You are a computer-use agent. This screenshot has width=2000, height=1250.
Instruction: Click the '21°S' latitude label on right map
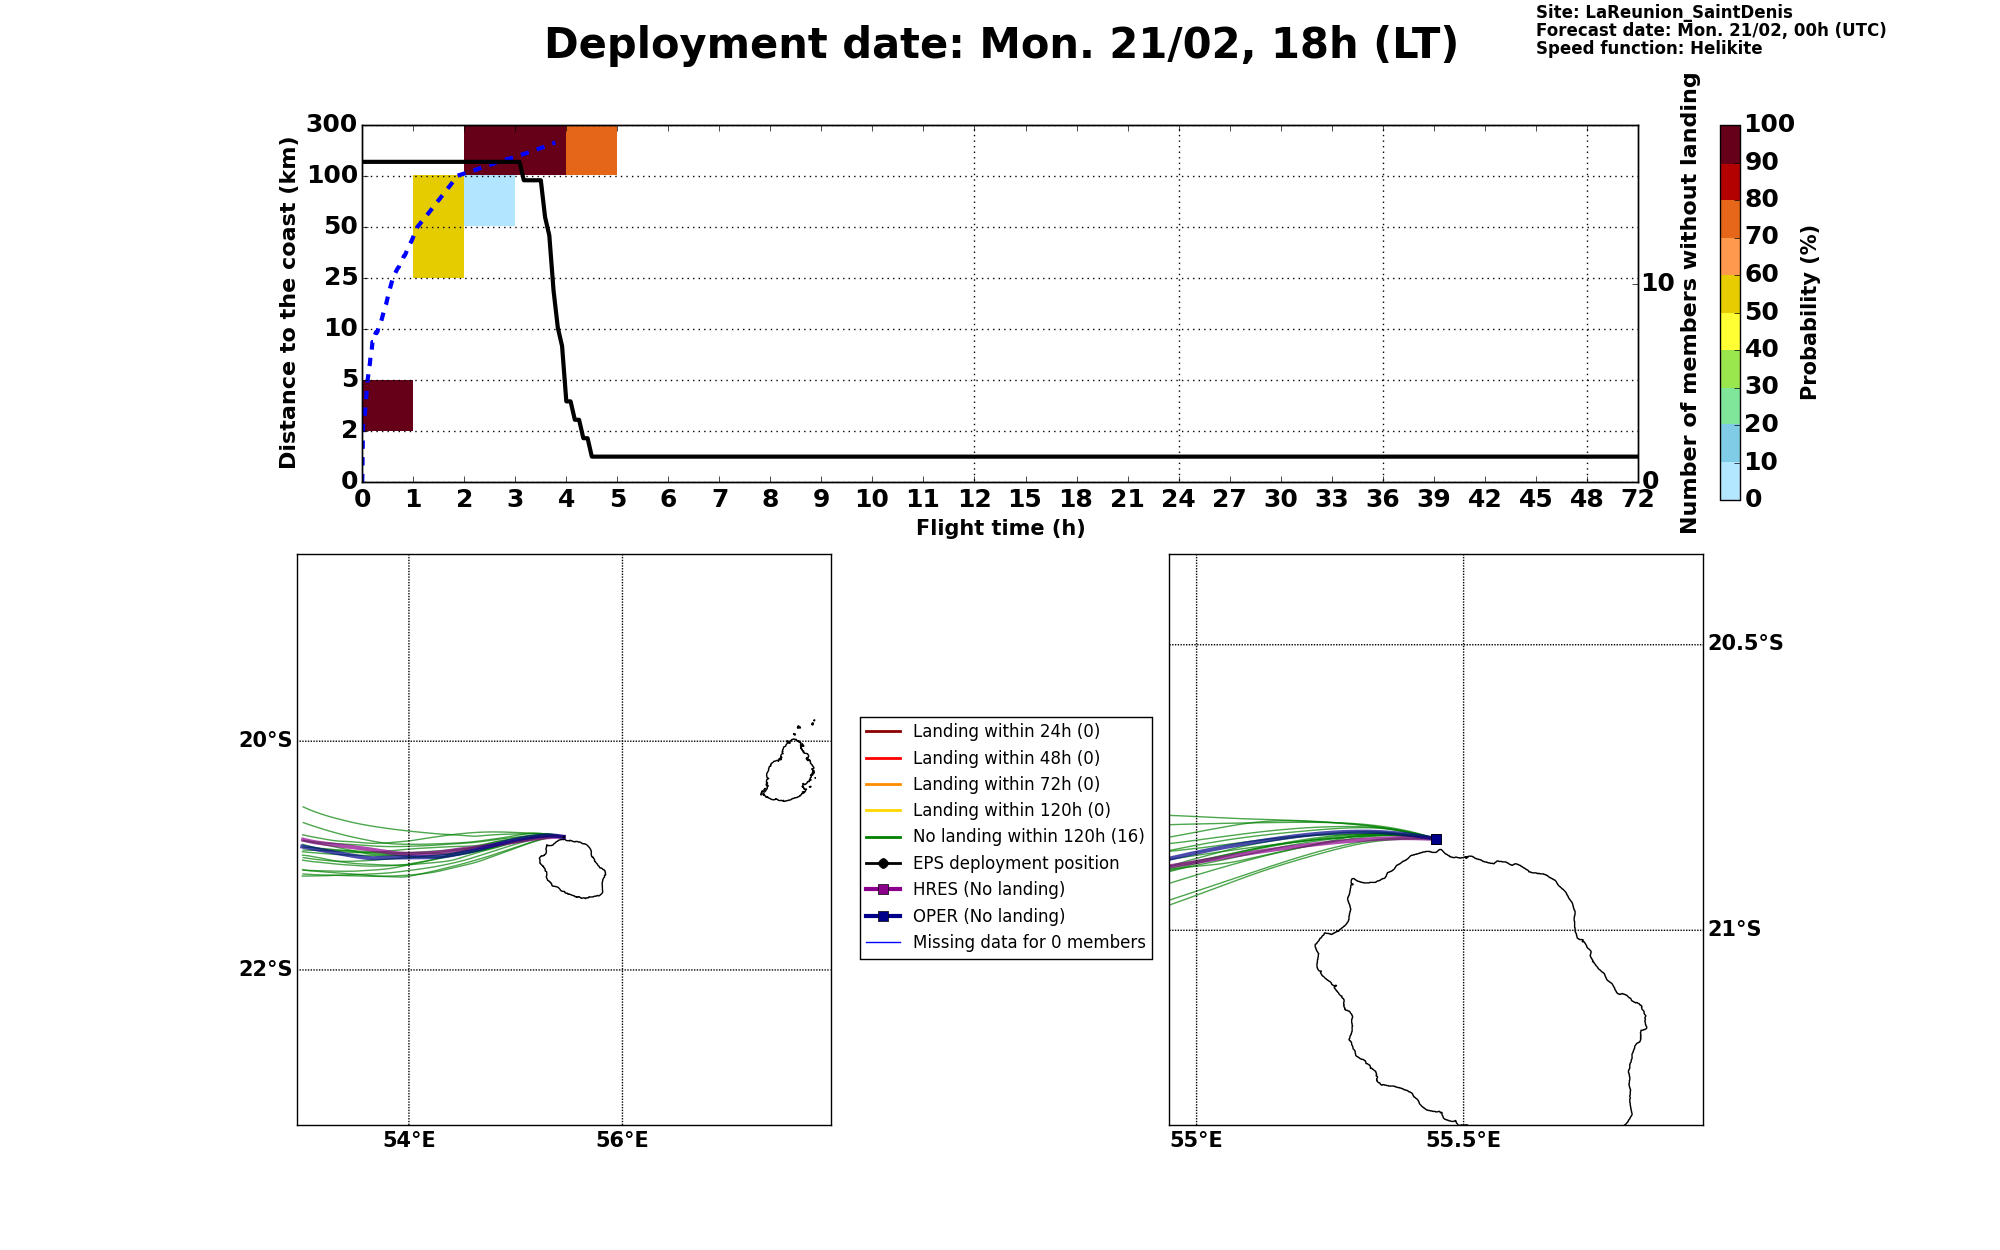(1735, 929)
